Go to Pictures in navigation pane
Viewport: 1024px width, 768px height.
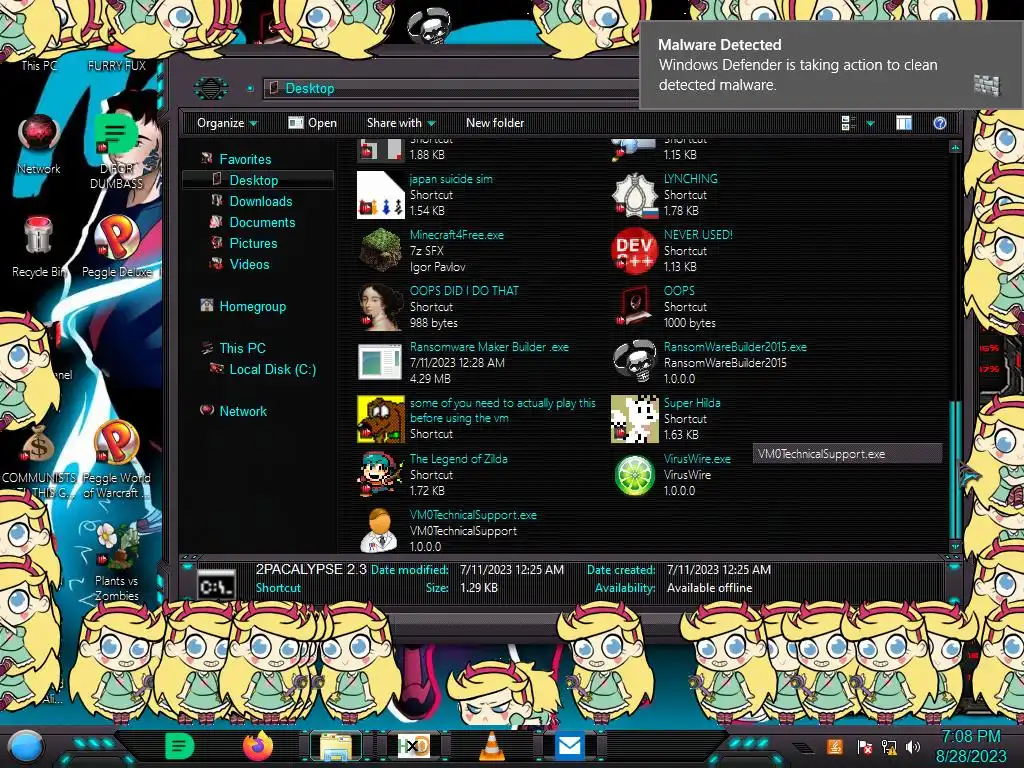tap(253, 243)
